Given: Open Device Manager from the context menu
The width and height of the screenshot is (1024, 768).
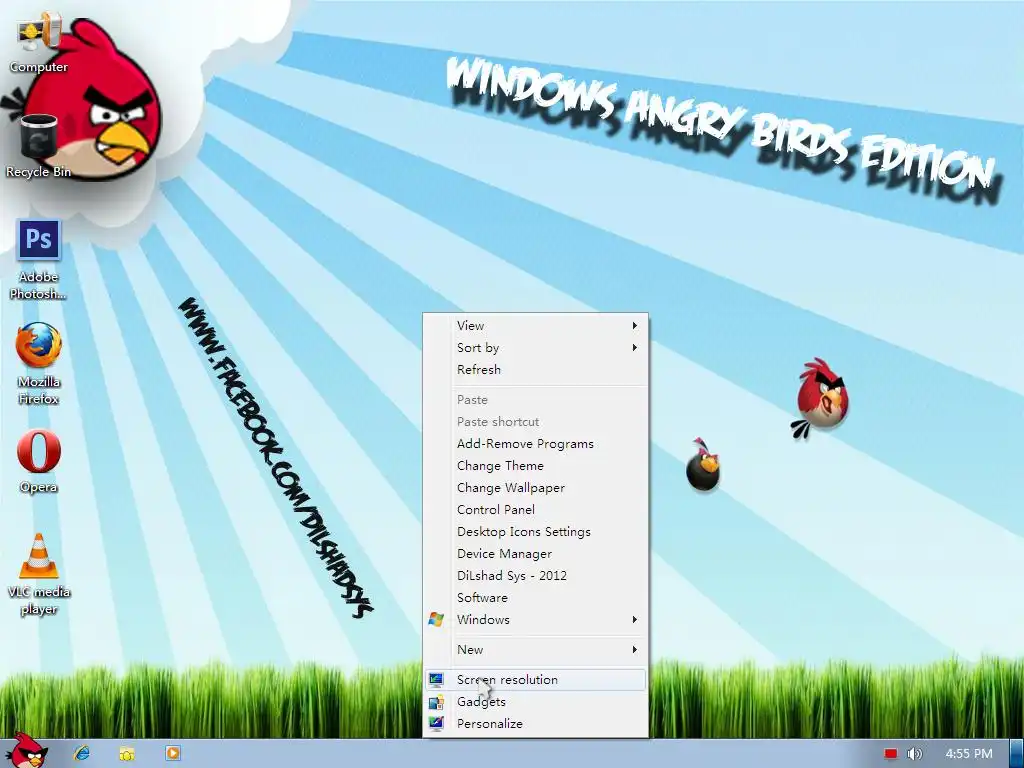Looking at the screenshot, I should pyautogui.click(x=536, y=554).
